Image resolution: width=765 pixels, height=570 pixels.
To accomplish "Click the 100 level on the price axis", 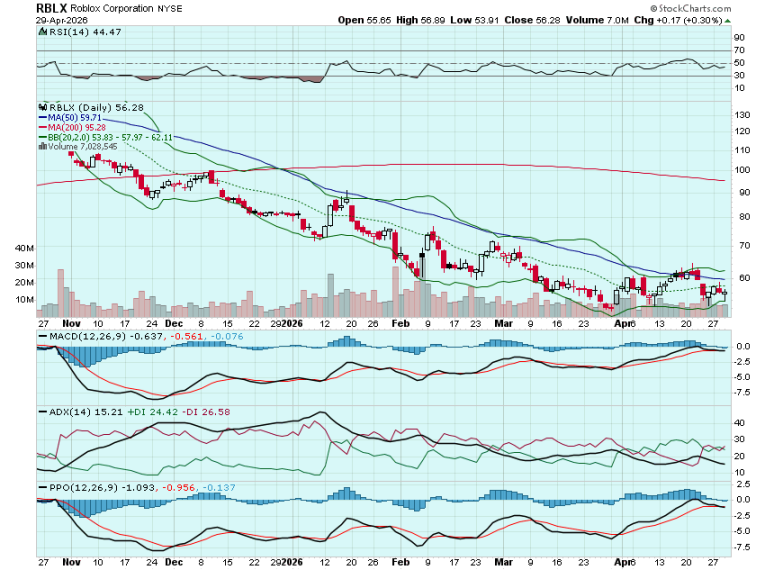I will click(x=742, y=167).
